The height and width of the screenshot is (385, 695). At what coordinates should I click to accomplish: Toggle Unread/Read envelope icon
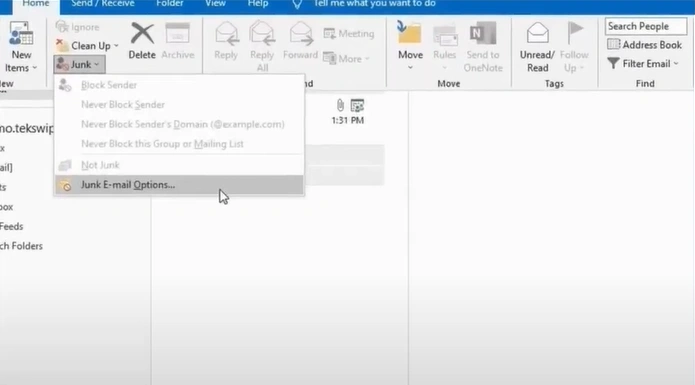coord(537,33)
